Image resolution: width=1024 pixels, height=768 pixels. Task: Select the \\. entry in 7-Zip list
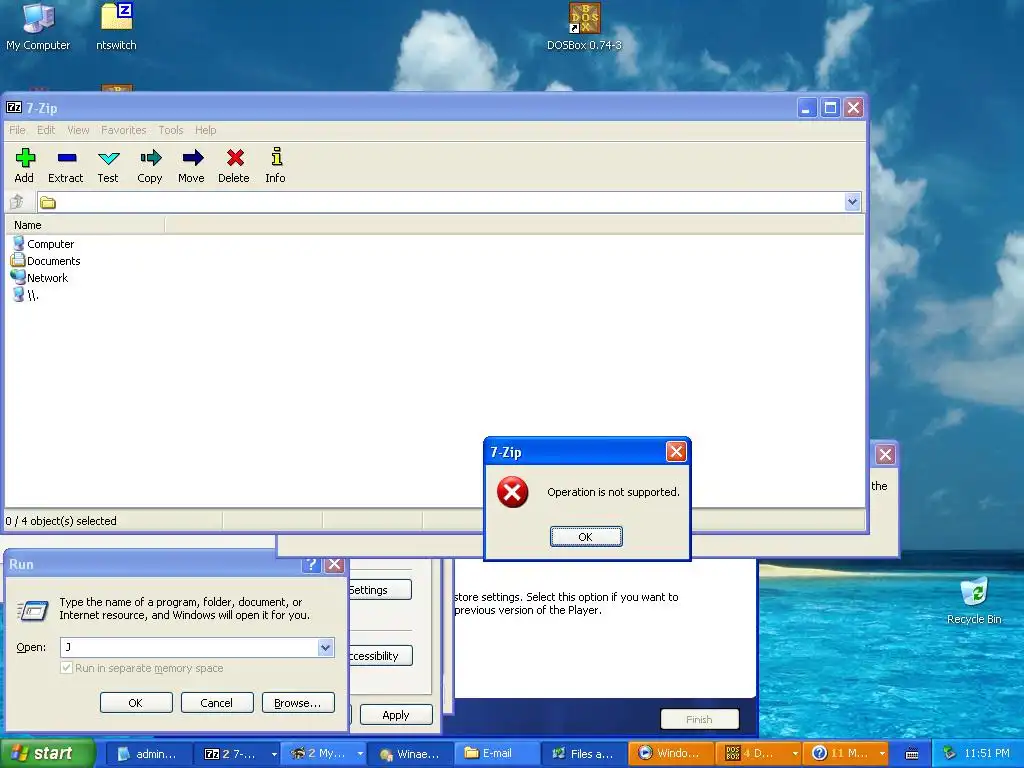tap(26, 295)
